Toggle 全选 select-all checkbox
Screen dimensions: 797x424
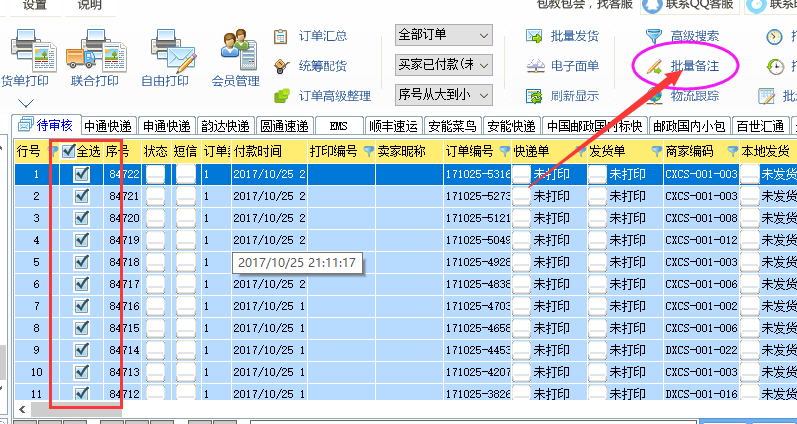pos(68,151)
